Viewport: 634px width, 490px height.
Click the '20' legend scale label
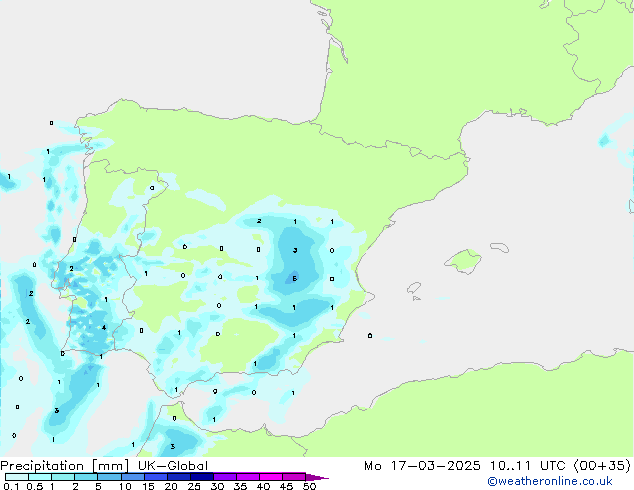click(171, 486)
